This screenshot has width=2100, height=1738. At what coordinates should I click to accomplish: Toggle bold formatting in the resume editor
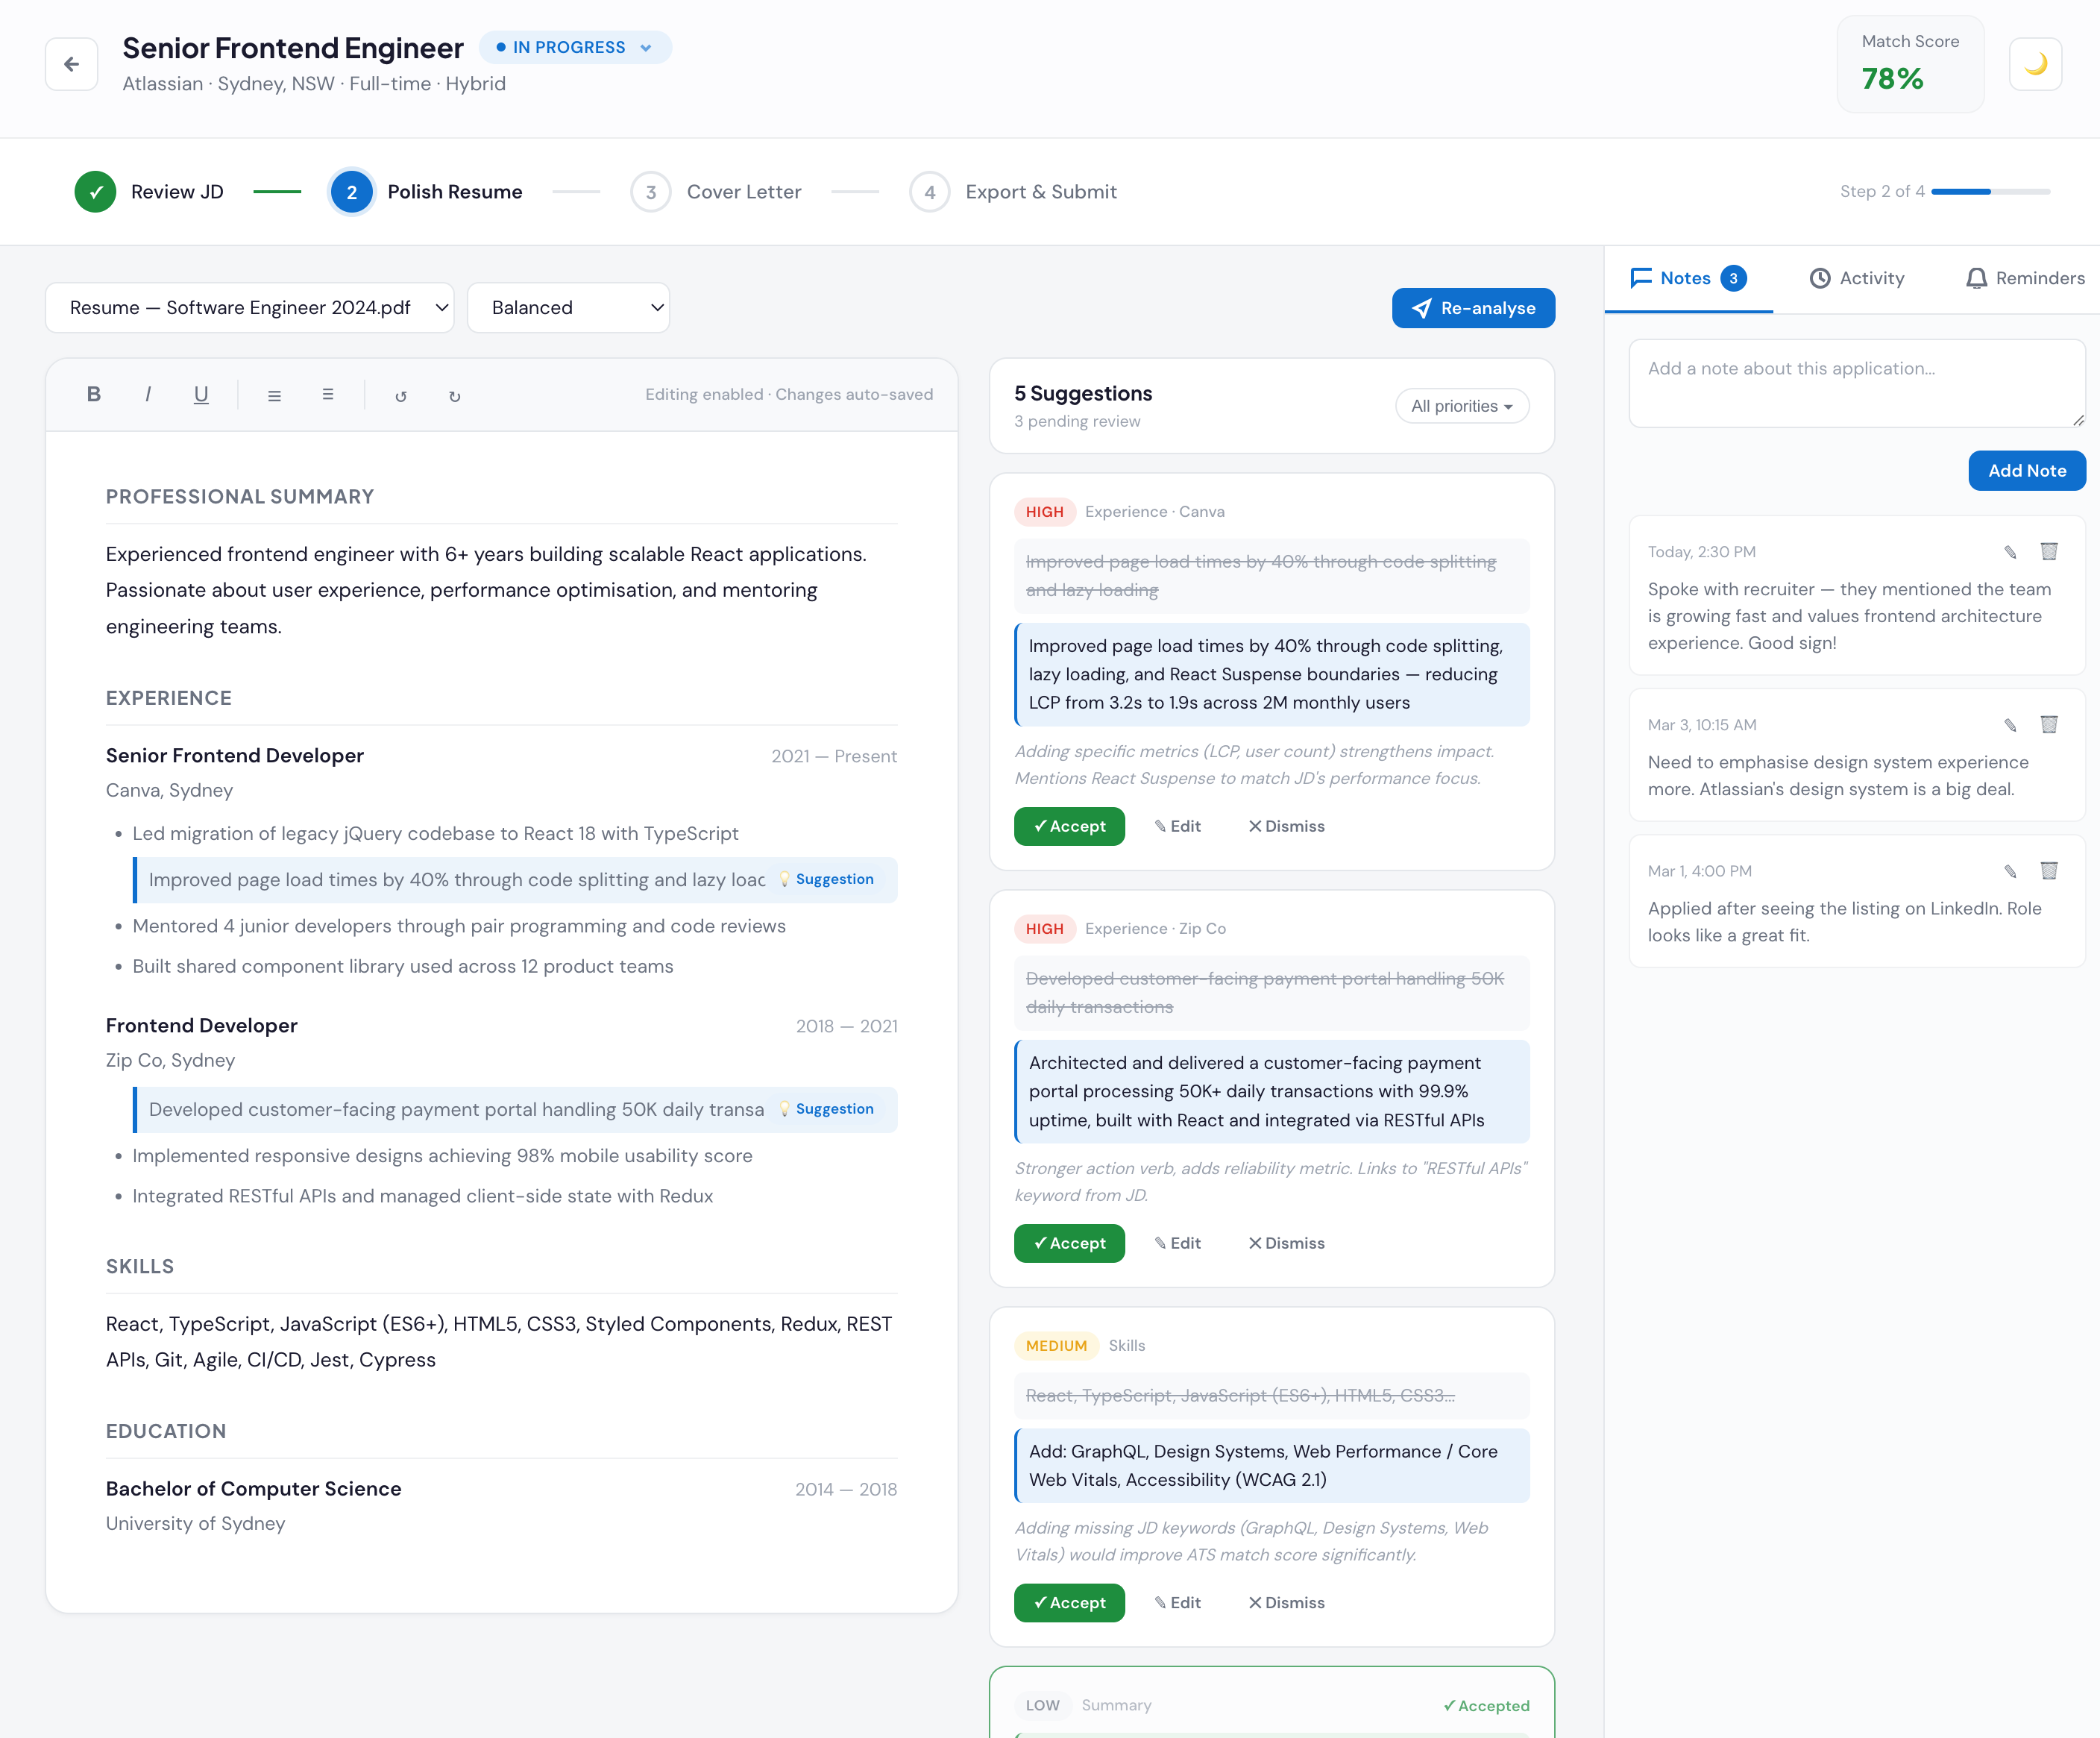click(x=95, y=394)
